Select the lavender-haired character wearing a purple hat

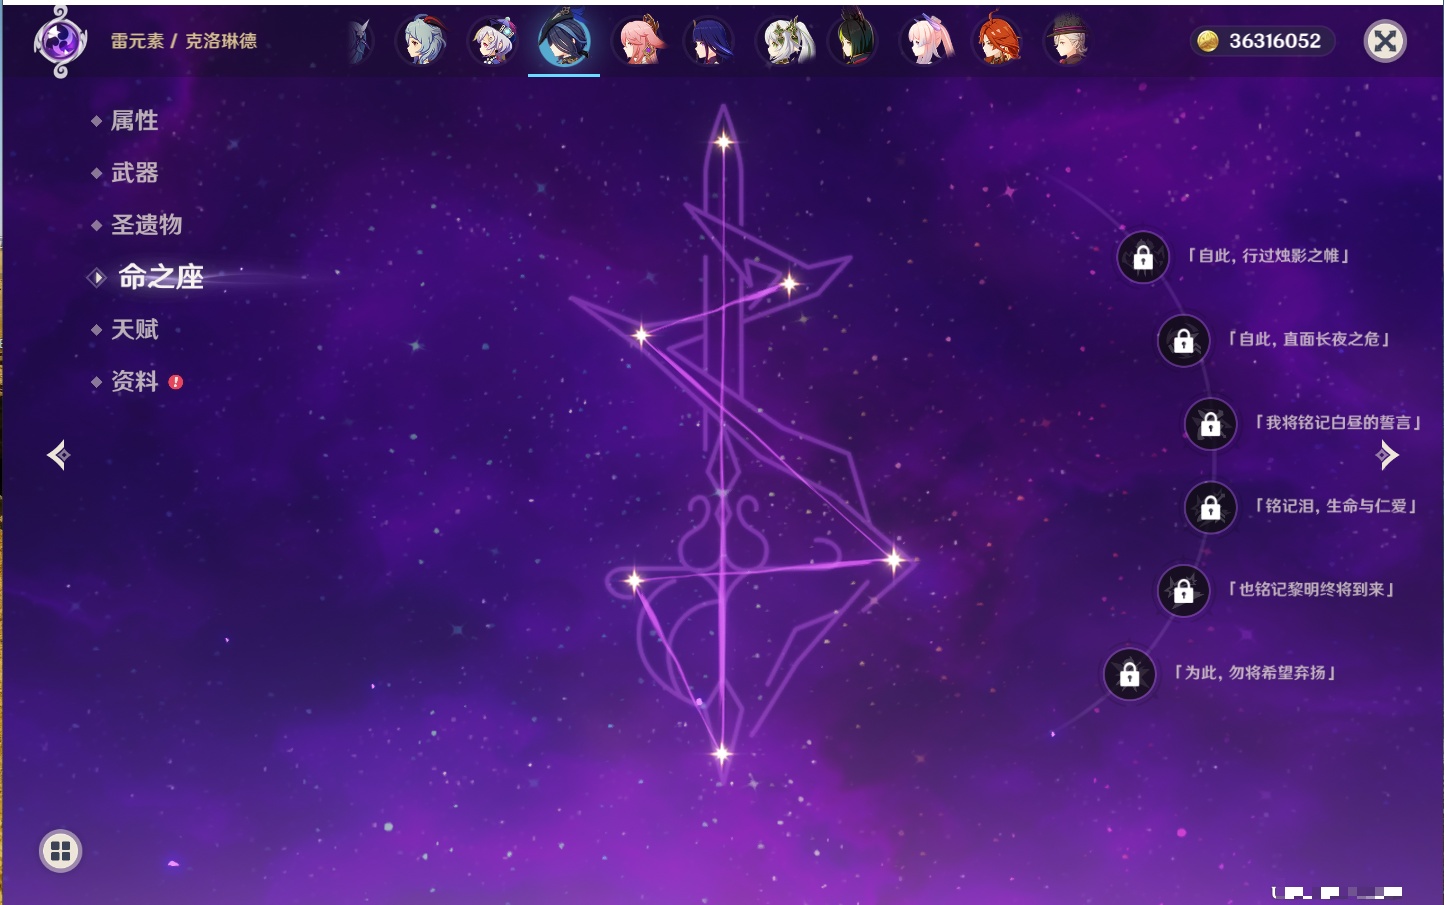pyautogui.click(x=493, y=41)
